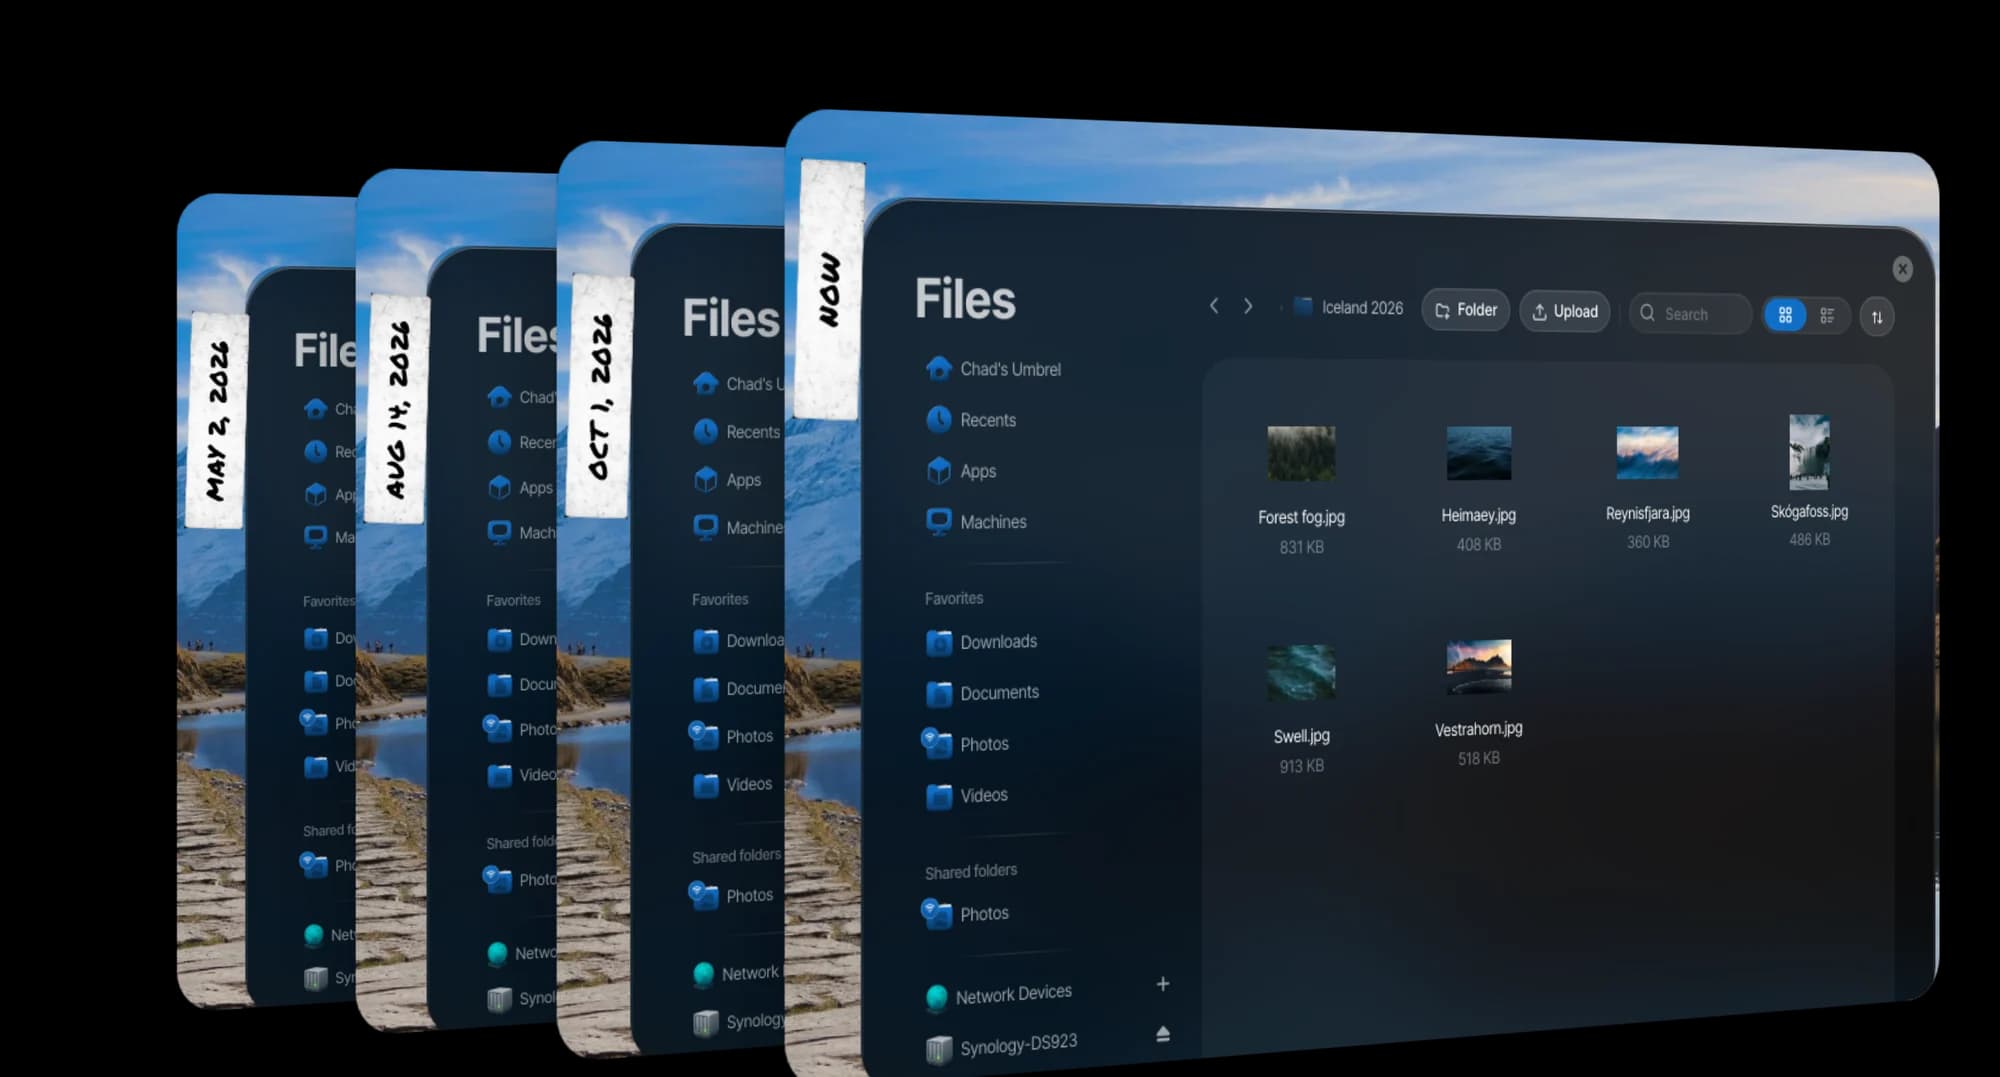This screenshot has height=1077, width=2000.
Task: Open Chad's Umbrel in the Now sidebar
Action: pyautogui.click(x=993, y=369)
